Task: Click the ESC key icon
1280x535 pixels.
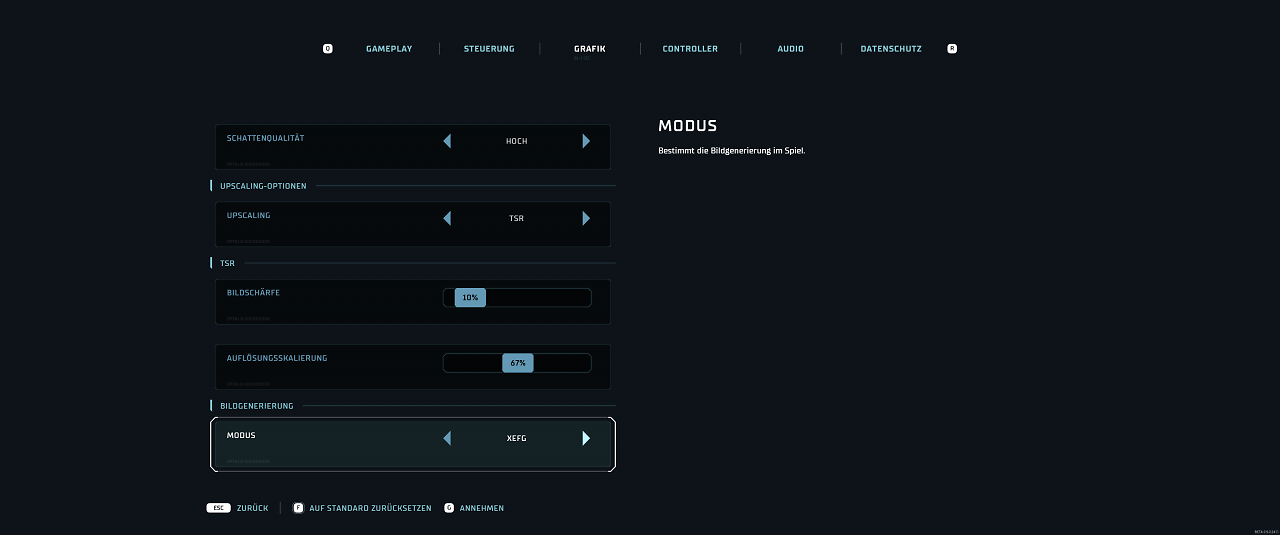Action: click(x=219, y=508)
